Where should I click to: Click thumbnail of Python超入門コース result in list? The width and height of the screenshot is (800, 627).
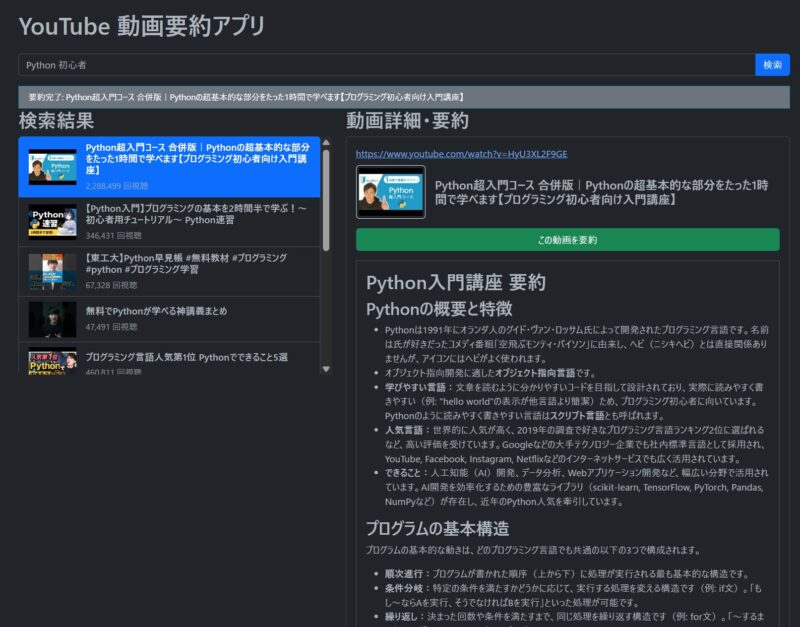pos(53,167)
